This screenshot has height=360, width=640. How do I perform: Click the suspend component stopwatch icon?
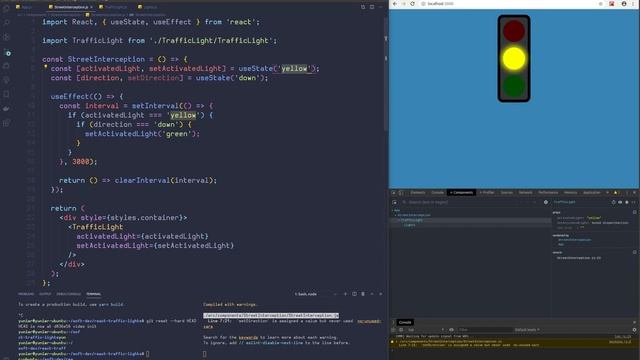click(613, 202)
